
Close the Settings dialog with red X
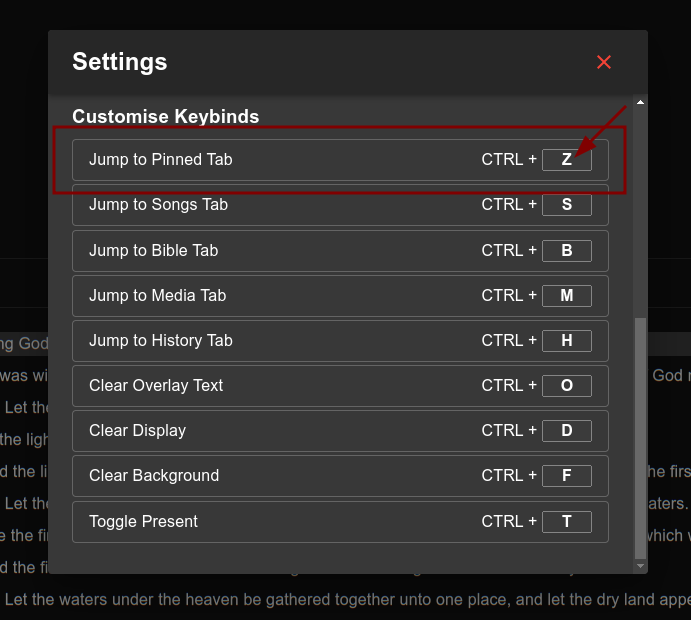click(x=604, y=62)
